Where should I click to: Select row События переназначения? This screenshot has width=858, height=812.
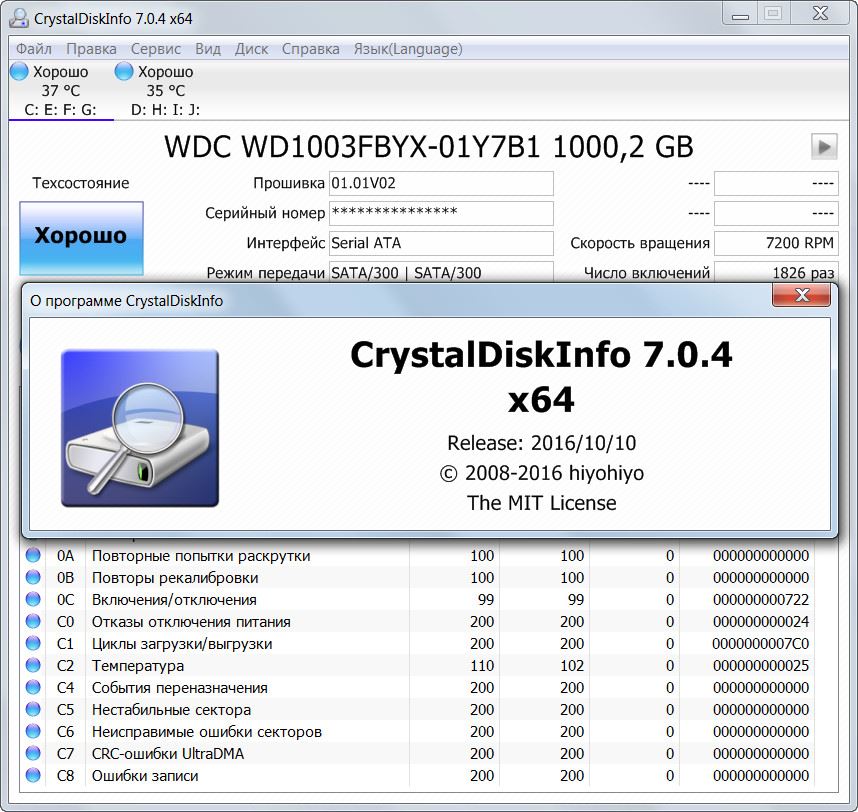click(x=418, y=687)
